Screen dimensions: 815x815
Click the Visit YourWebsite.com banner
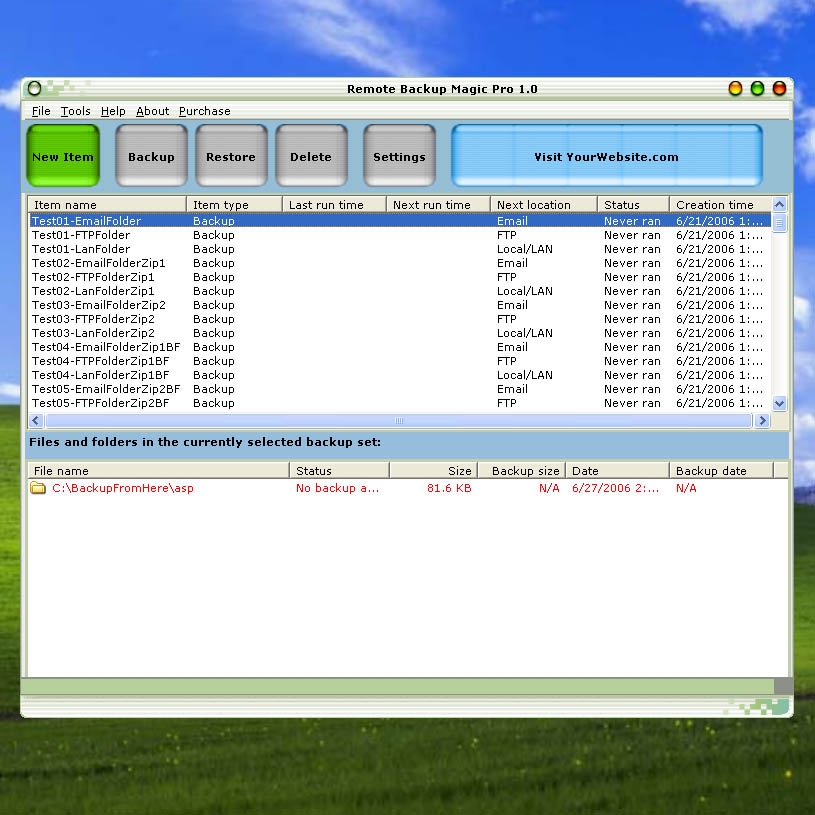(x=608, y=156)
